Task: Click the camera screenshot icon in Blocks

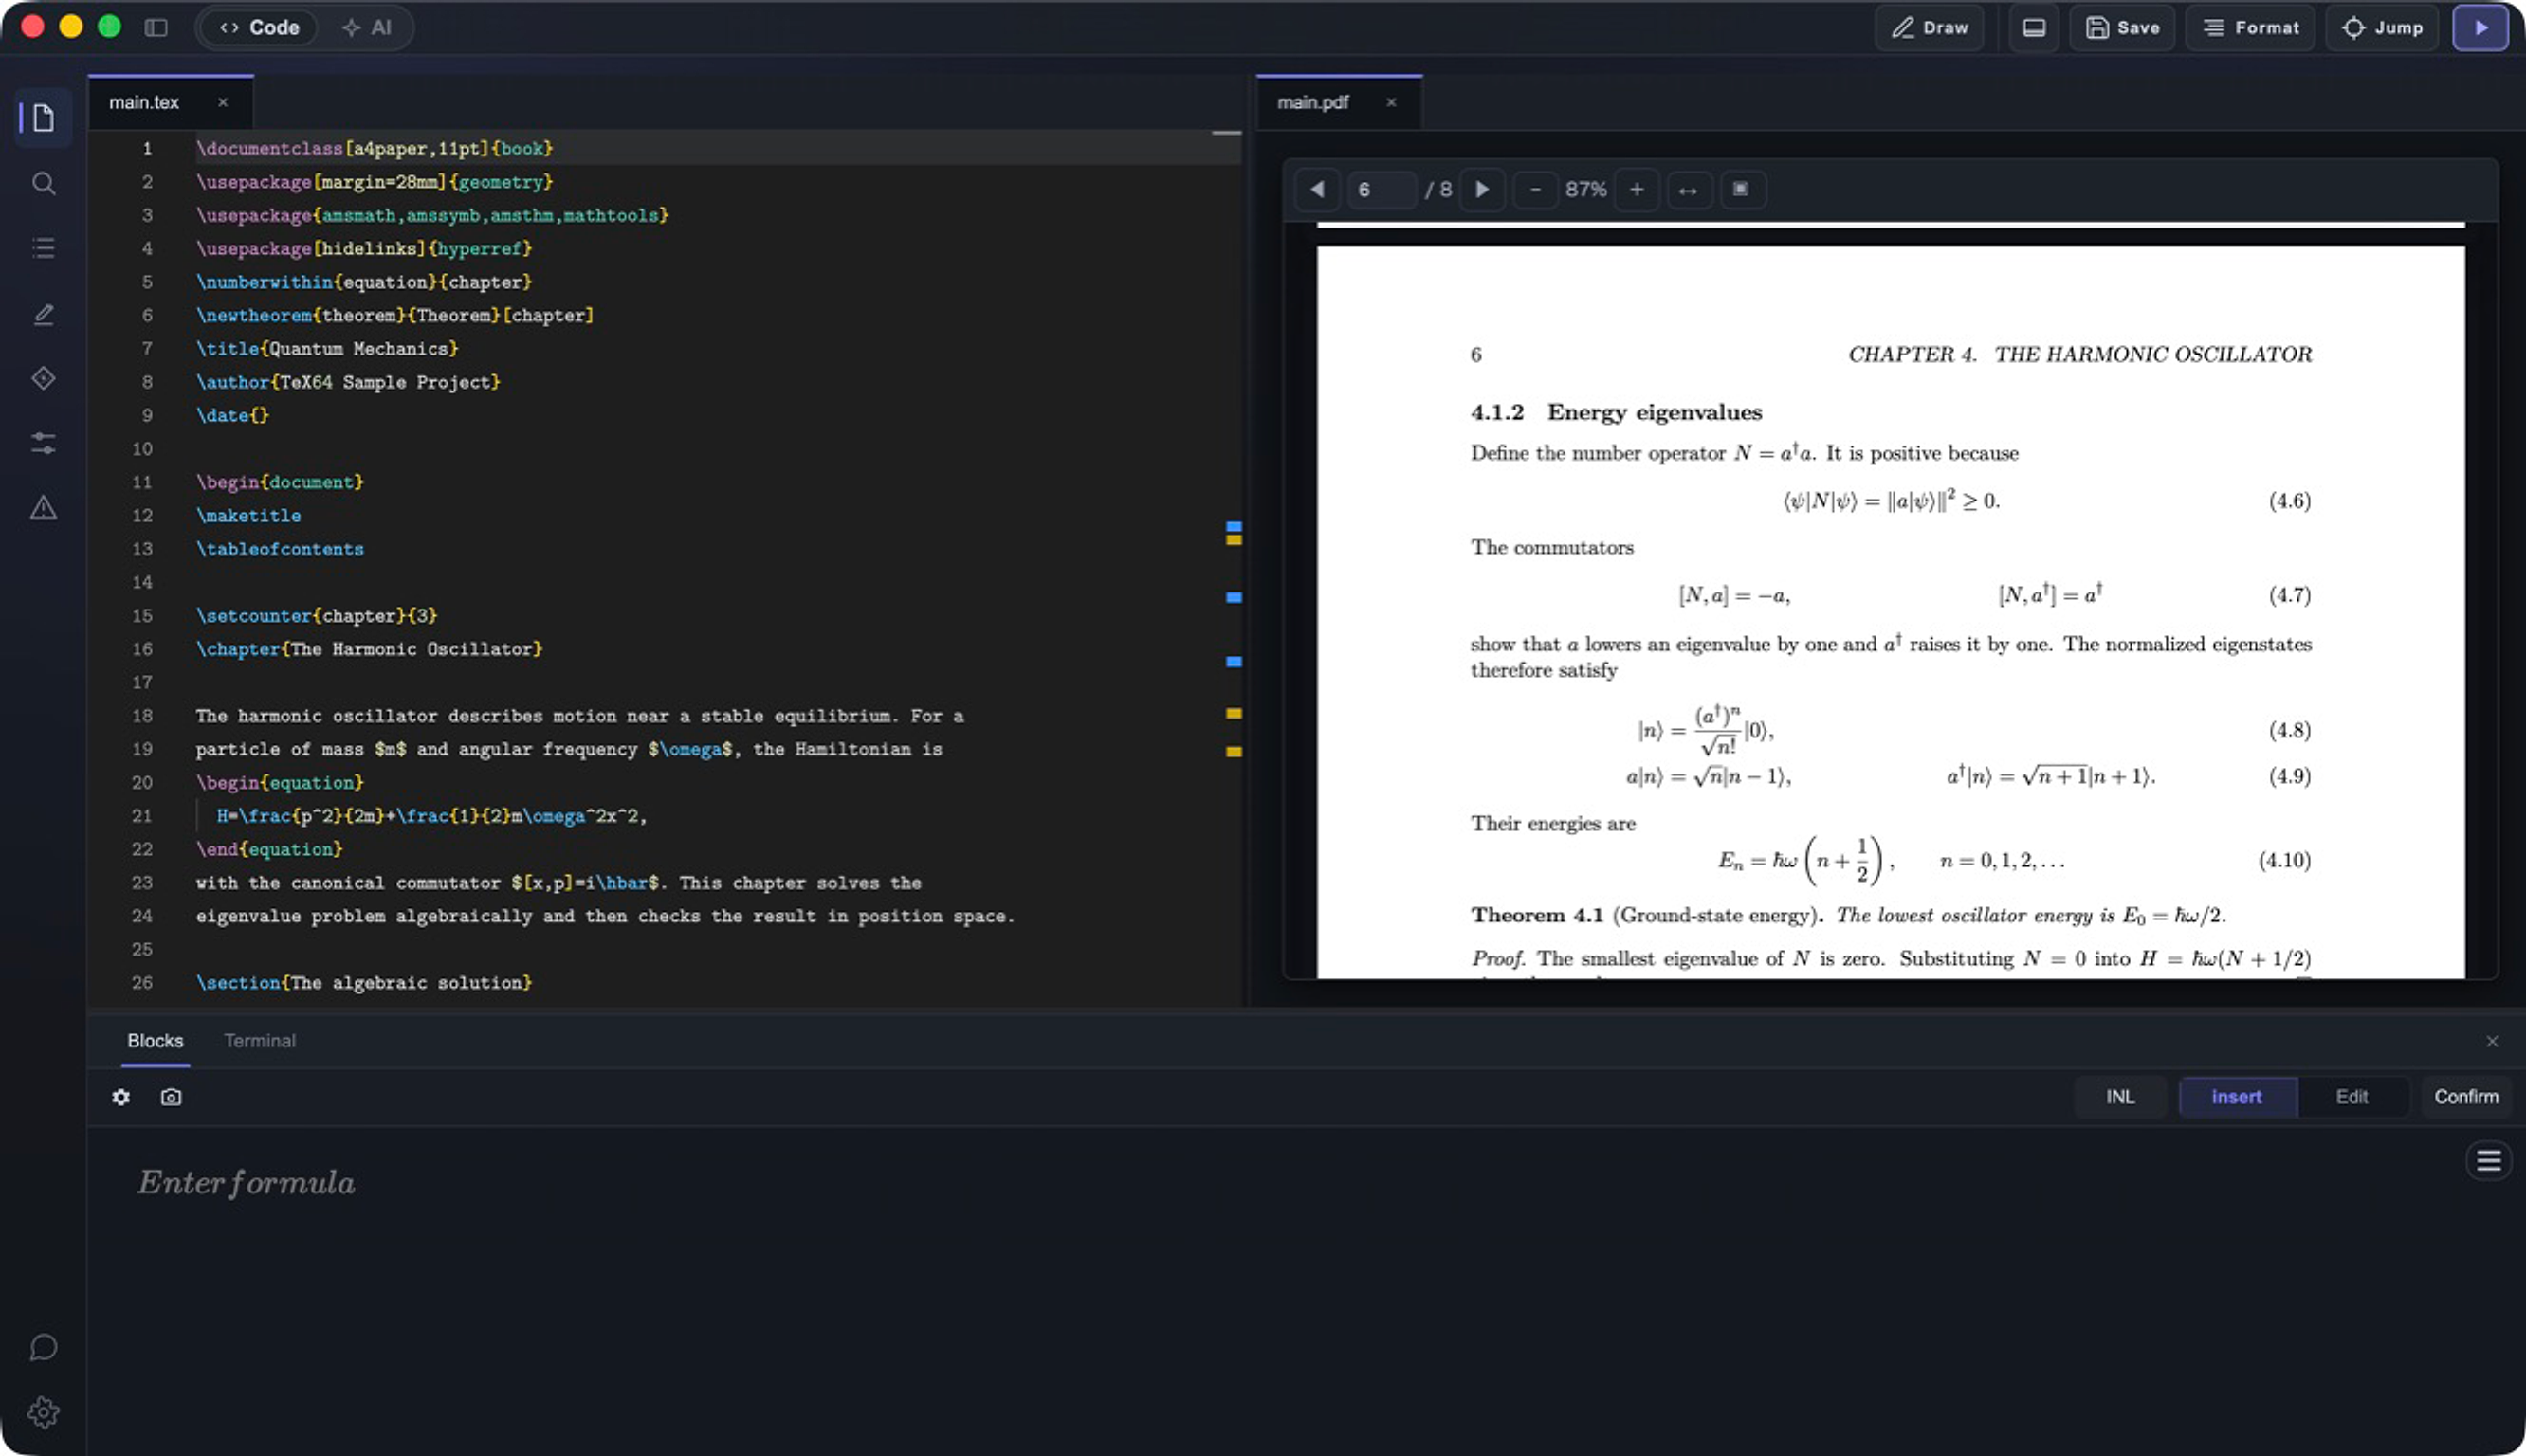Action: [x=171, y=1097]
